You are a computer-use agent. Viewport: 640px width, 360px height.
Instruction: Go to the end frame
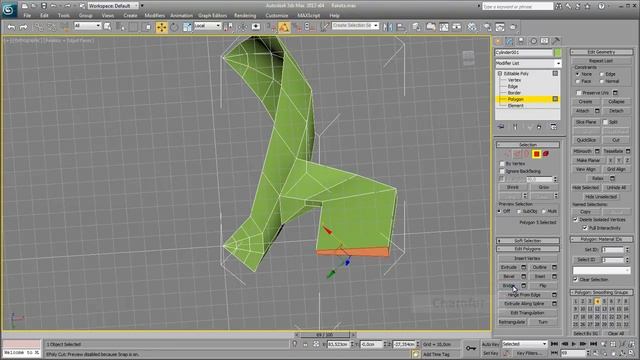pos(593,344)
